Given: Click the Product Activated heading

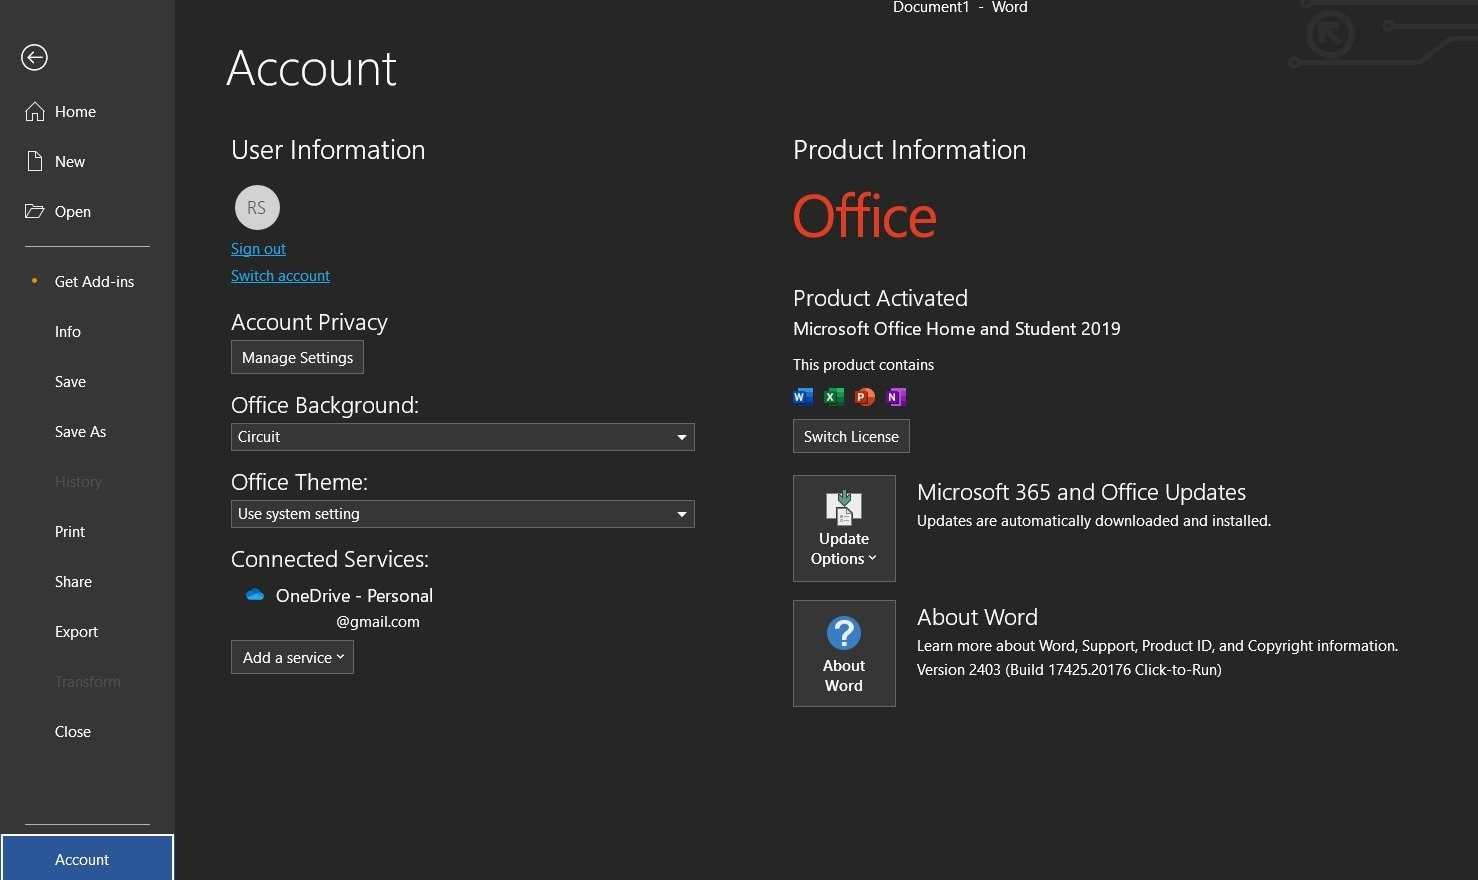Looking at the screenshot, I should click(x=880, y=298).
